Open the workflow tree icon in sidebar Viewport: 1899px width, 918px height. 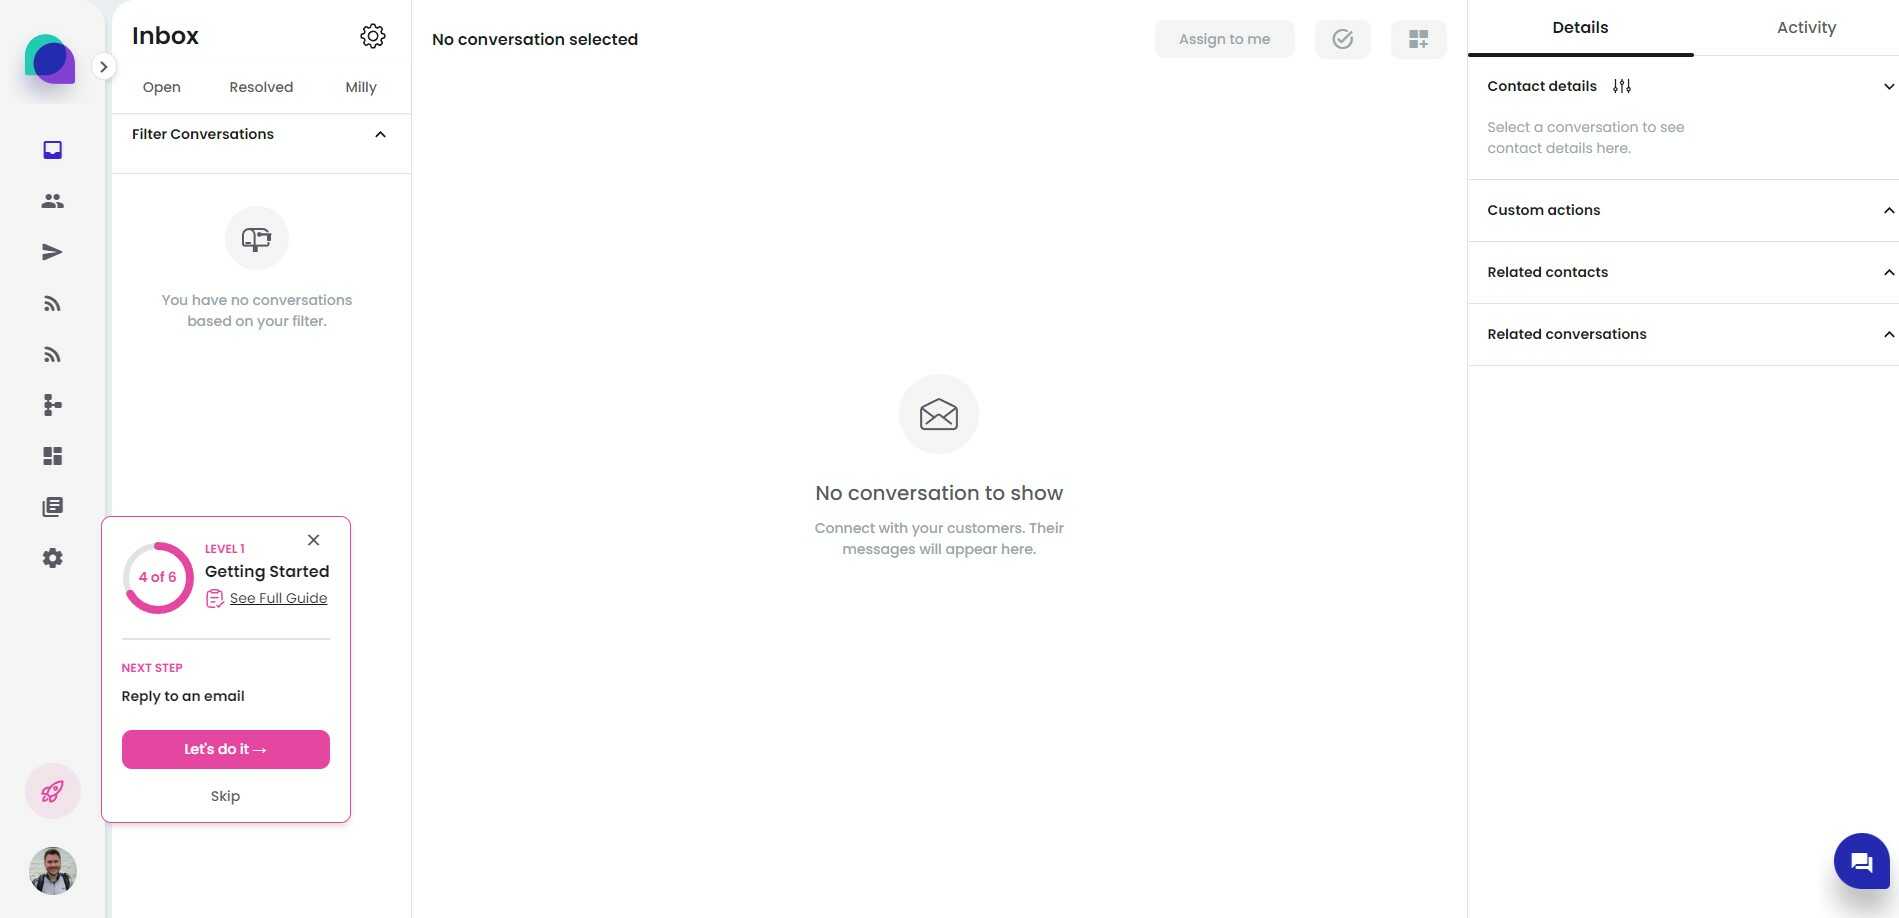(x=53, y=405)
